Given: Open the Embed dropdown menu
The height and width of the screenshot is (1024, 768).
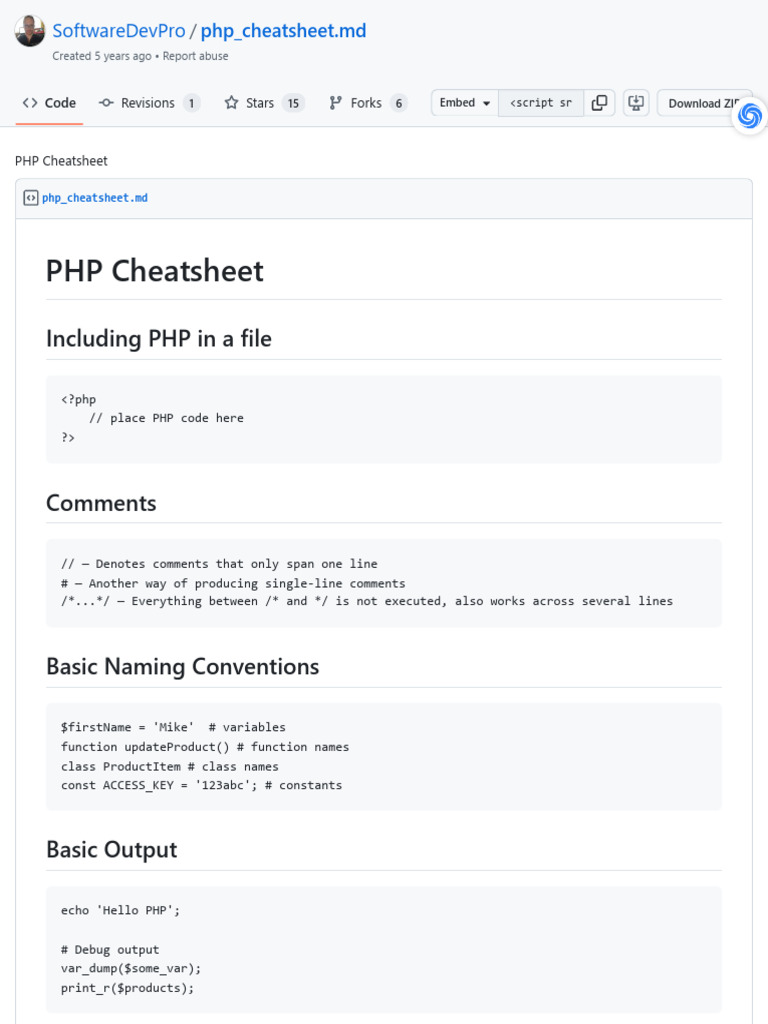Looking at the screenshot, I should point(465,103).
